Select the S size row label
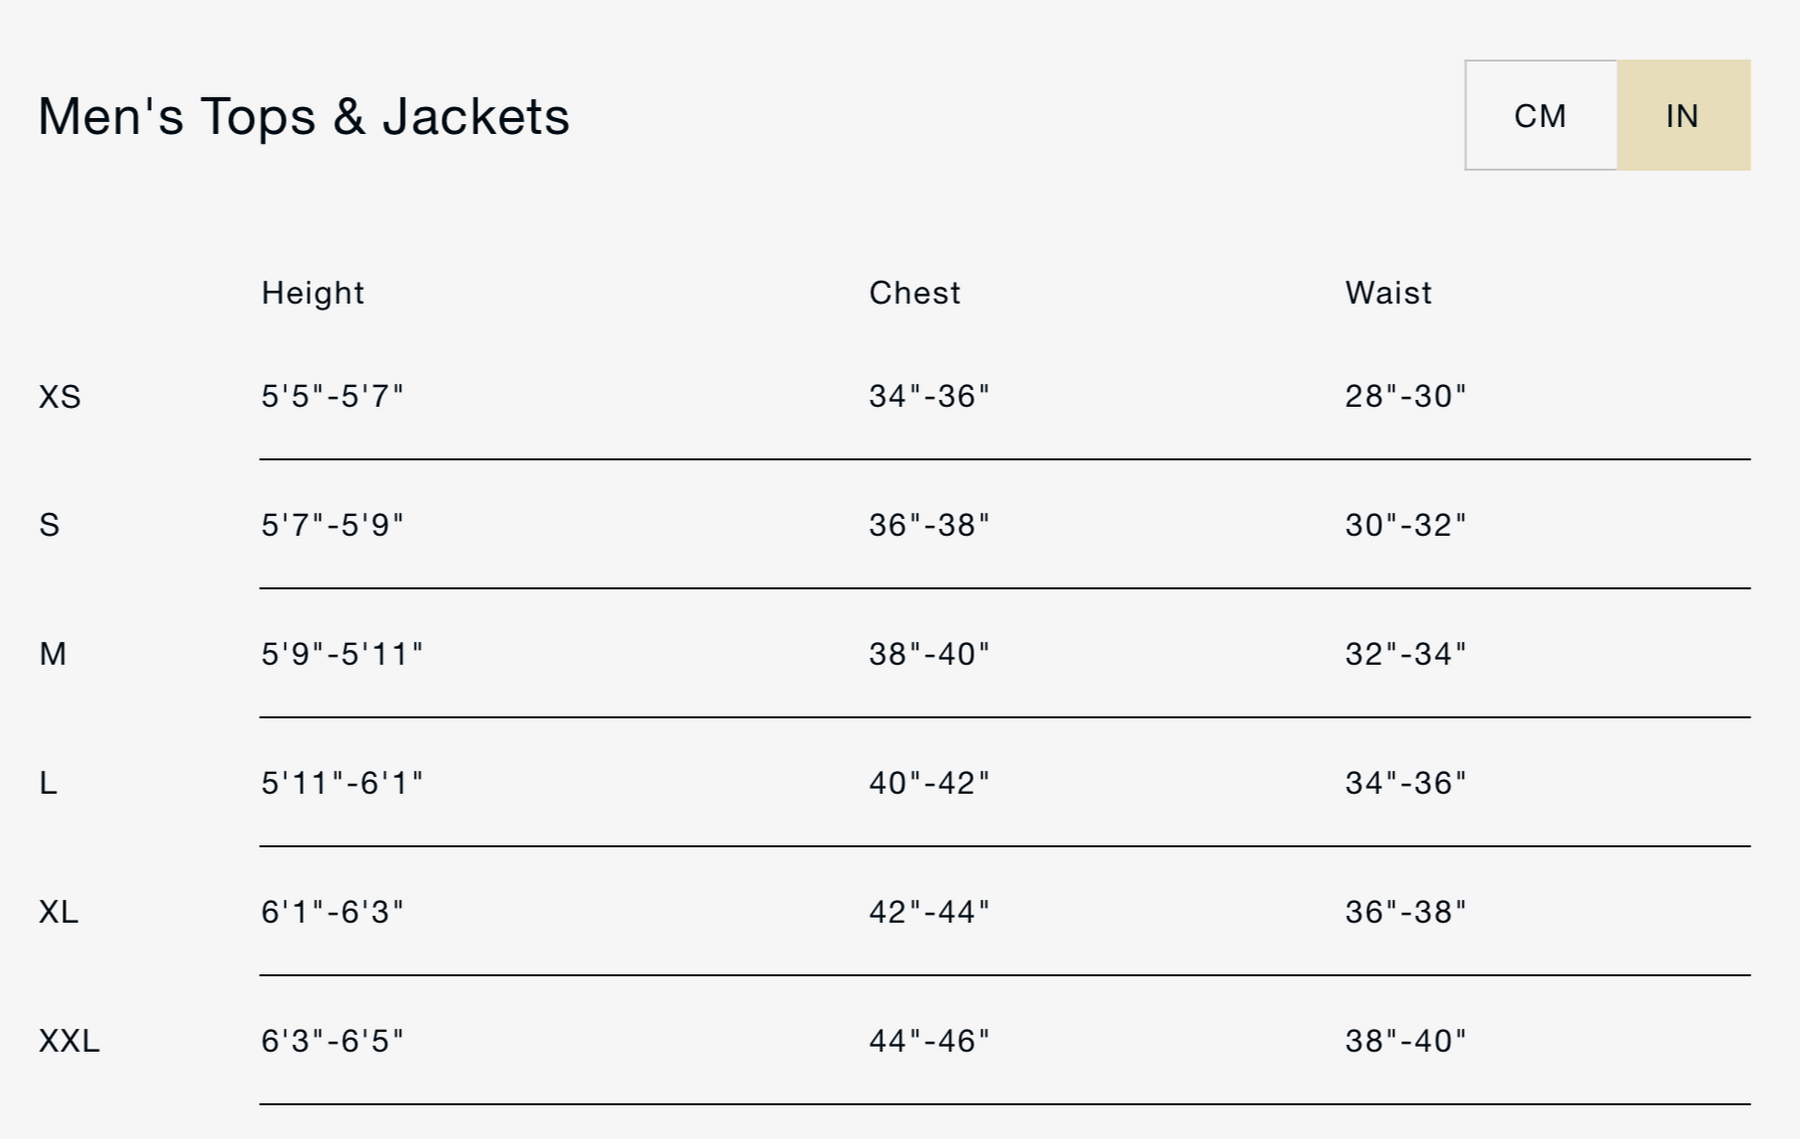The width and height of the screenshot is (1800, 1139). 49,525
